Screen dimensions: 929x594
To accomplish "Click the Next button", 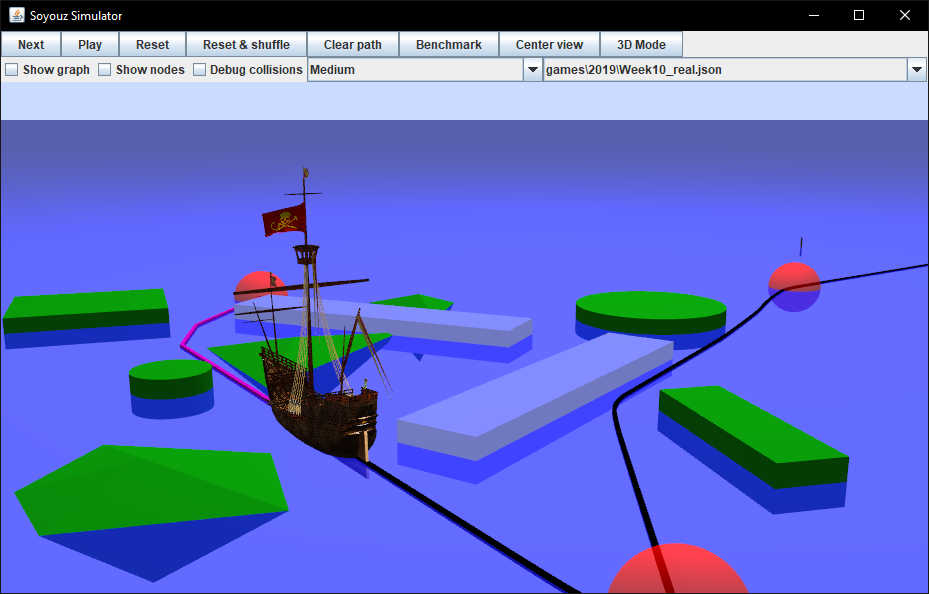I will (x=31, y=44).
